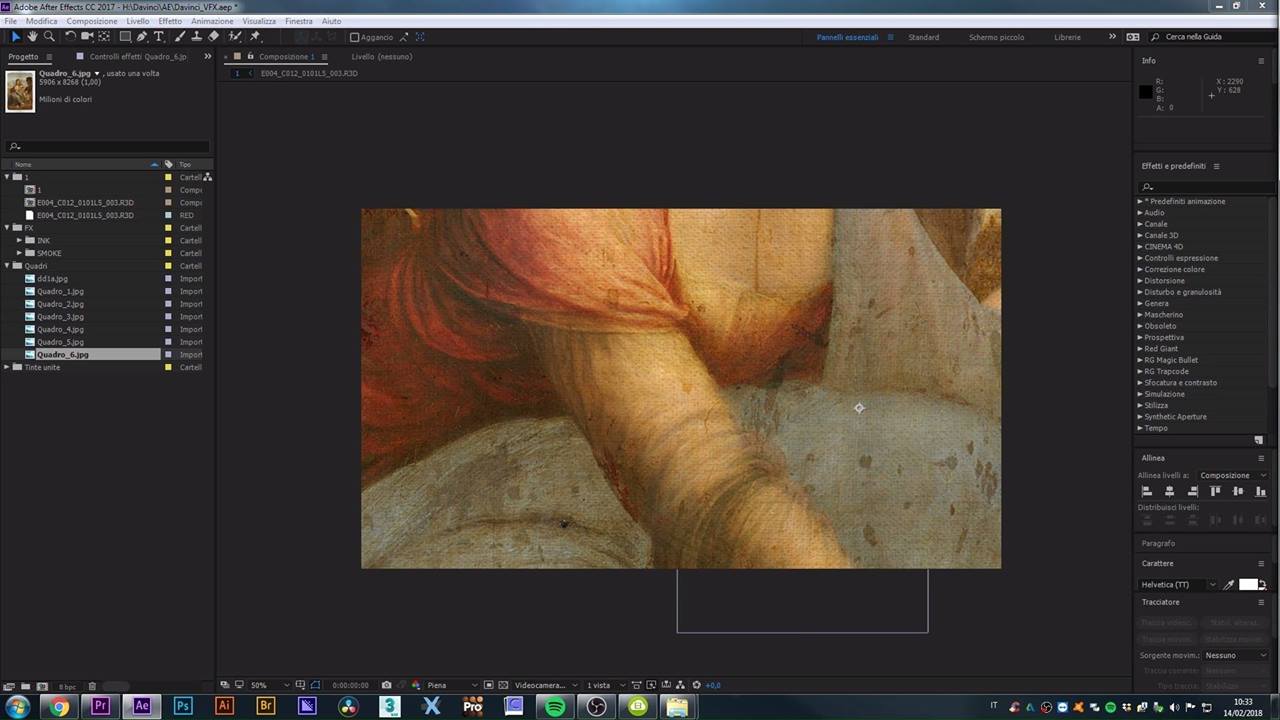Image resolution: width=1280 pixels, height=720 pixels.
Task: Open the 50% magnification dropdown
Action: (268, 685)
